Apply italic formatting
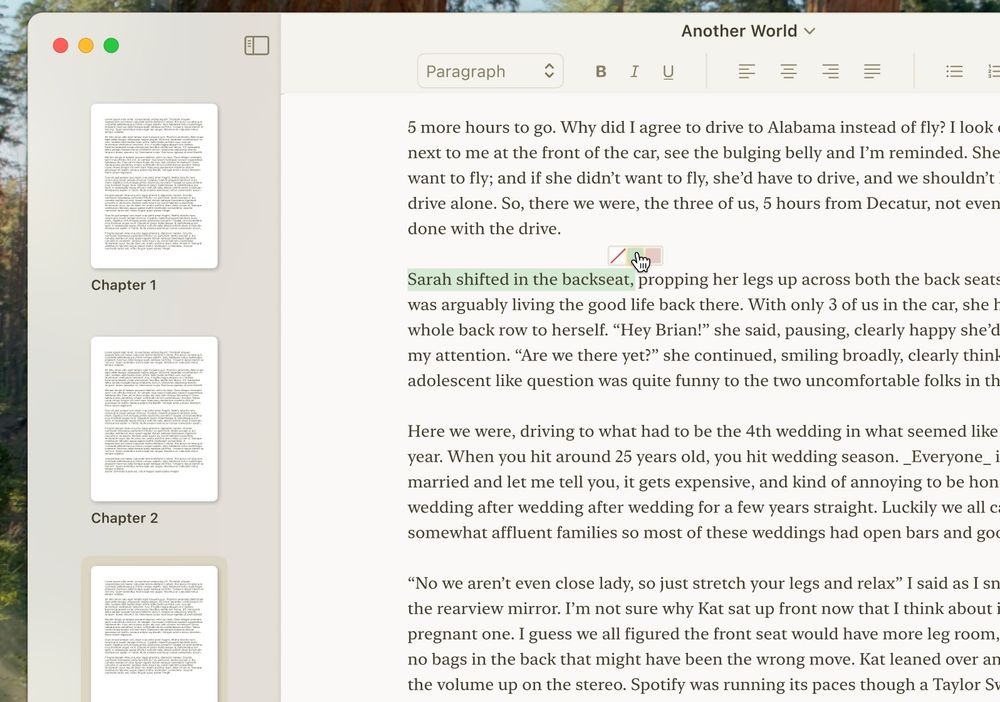The height and width of the screenshot is (702, 1000). point(634,71)
